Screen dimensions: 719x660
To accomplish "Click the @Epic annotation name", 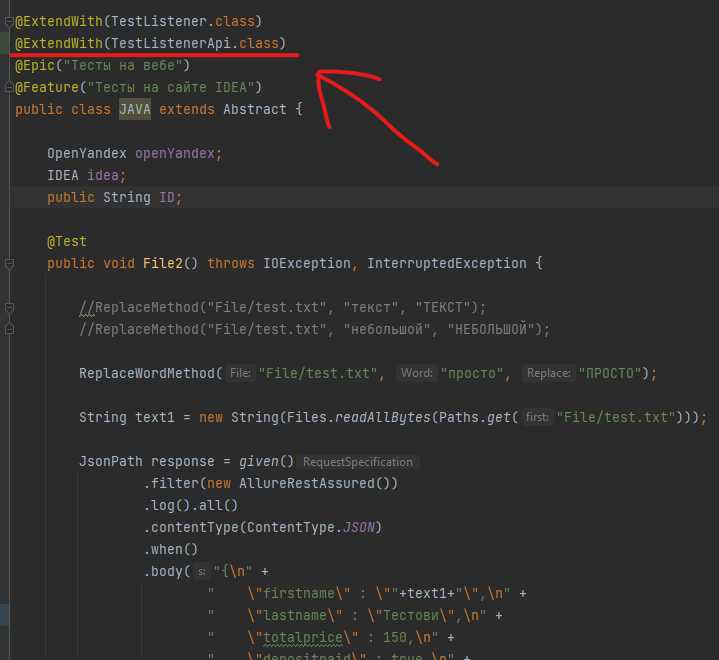I will click(35, 66).
